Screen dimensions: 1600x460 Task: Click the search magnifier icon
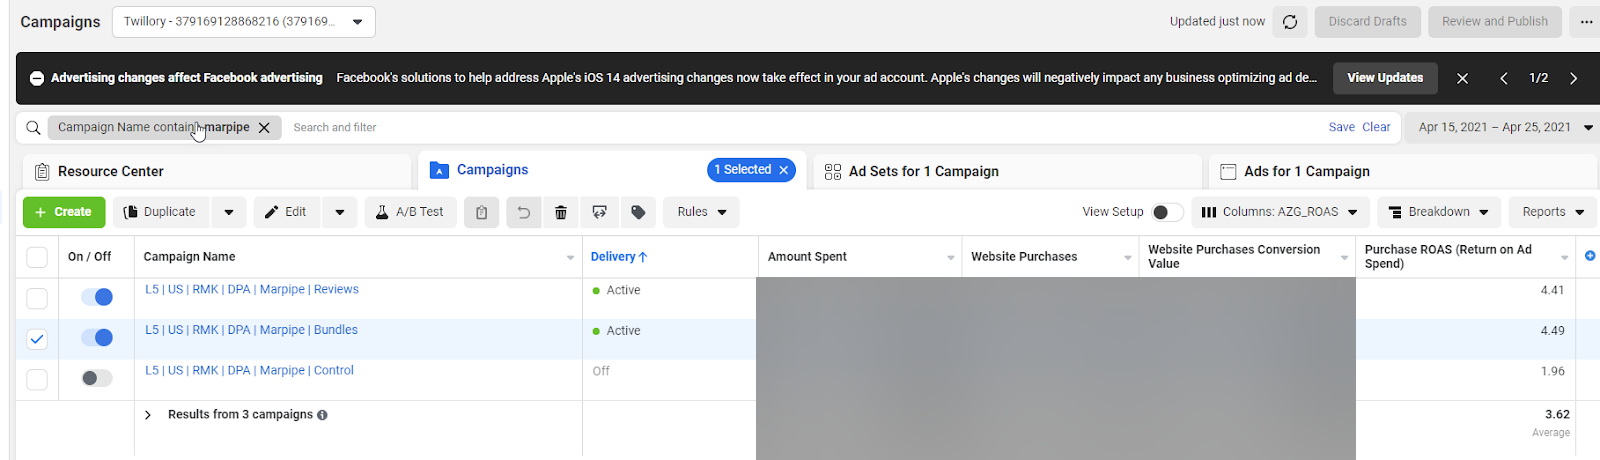tap(33, 128)
